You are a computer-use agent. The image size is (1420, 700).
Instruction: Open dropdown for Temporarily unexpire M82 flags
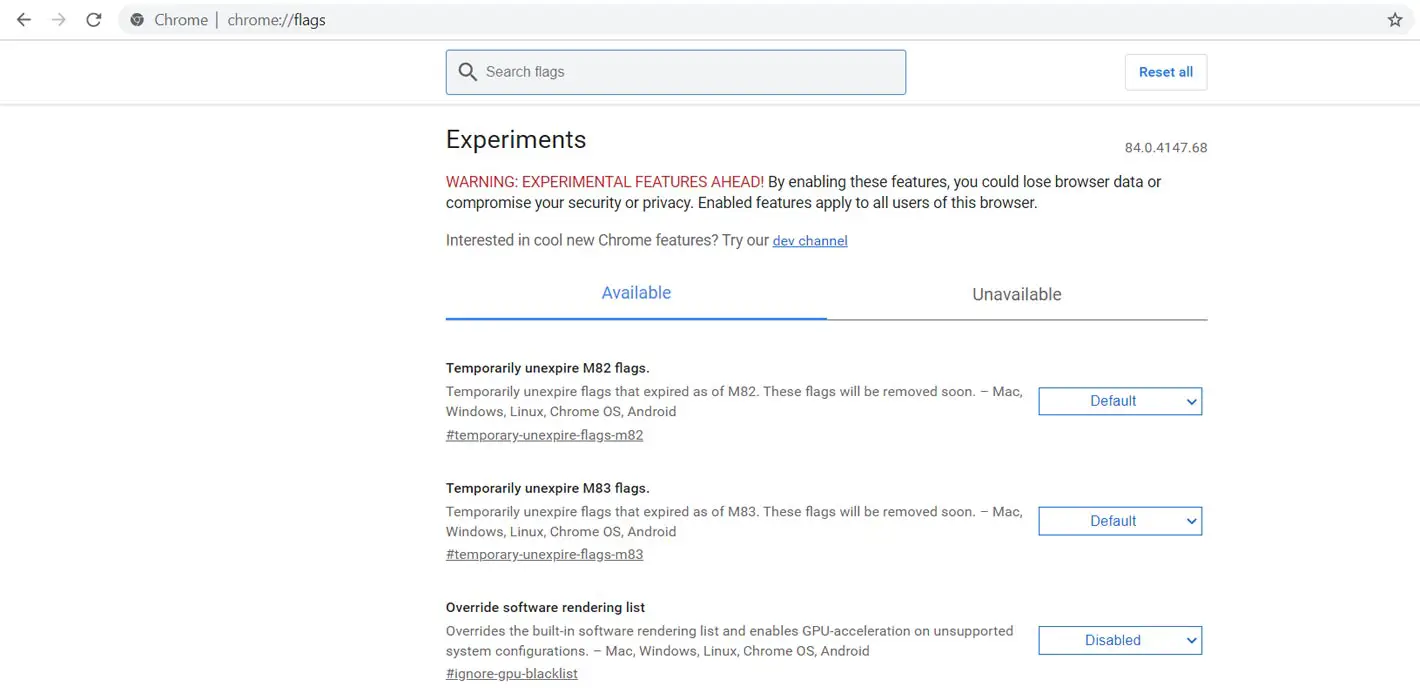(1120, 401)
